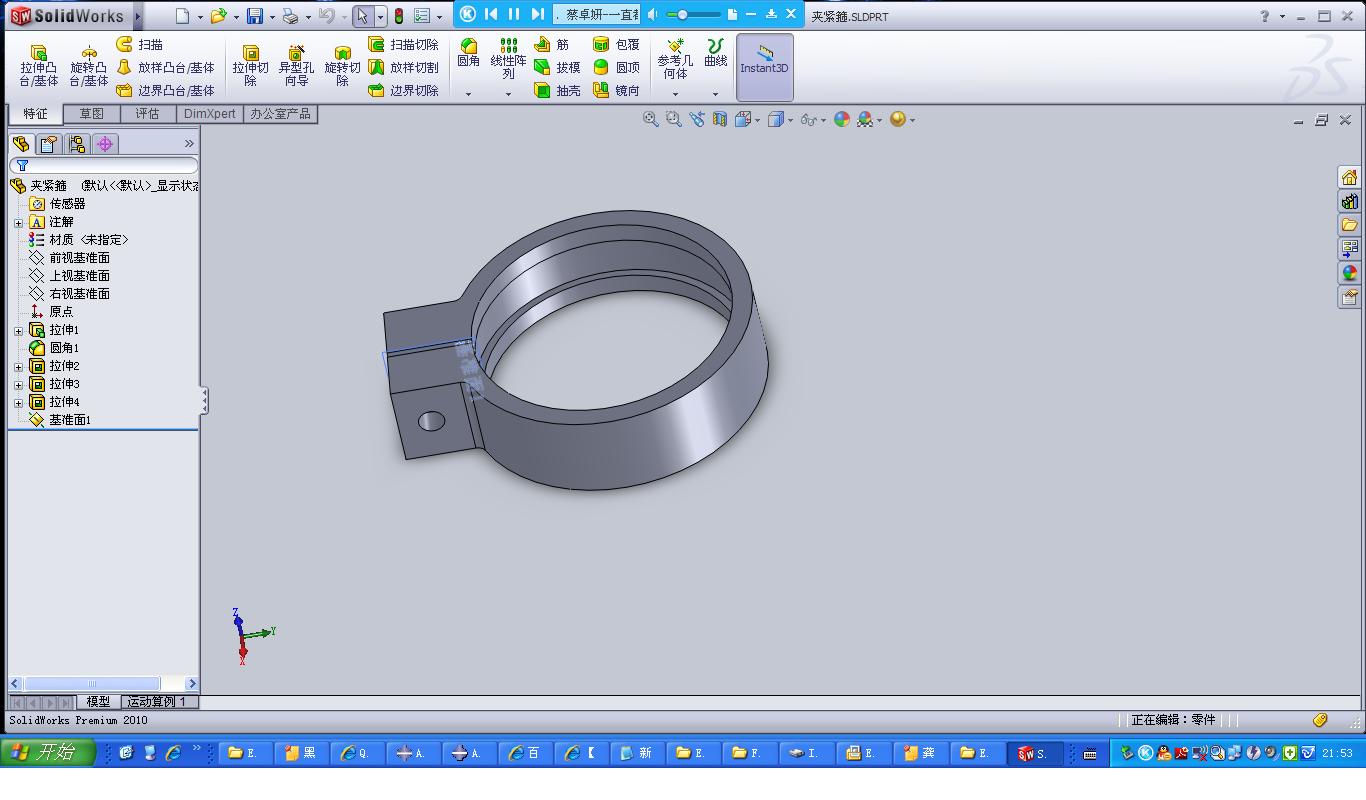Open the PropertyManager tab icon
The width and height of the screenshot is (1366, 800).
coord(48,144)
